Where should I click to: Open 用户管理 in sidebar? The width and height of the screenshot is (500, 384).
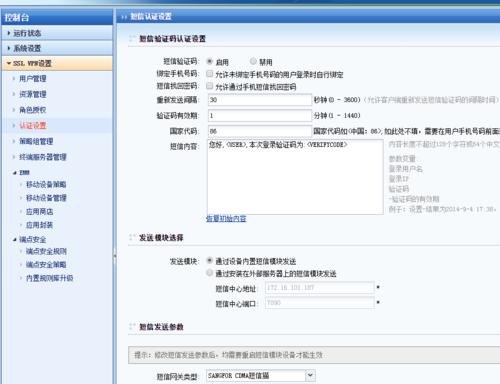33,79
